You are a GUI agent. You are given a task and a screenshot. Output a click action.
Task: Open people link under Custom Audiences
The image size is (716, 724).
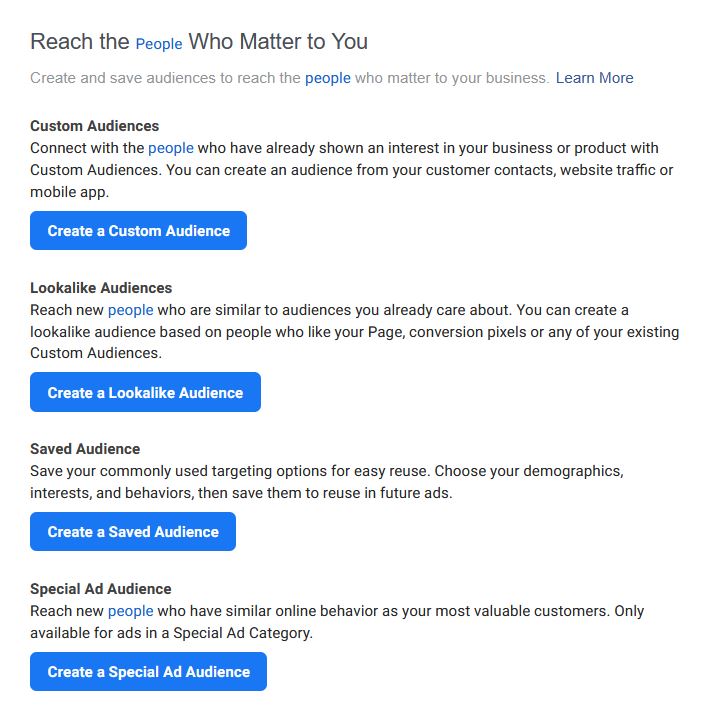(x=171, y=148)
